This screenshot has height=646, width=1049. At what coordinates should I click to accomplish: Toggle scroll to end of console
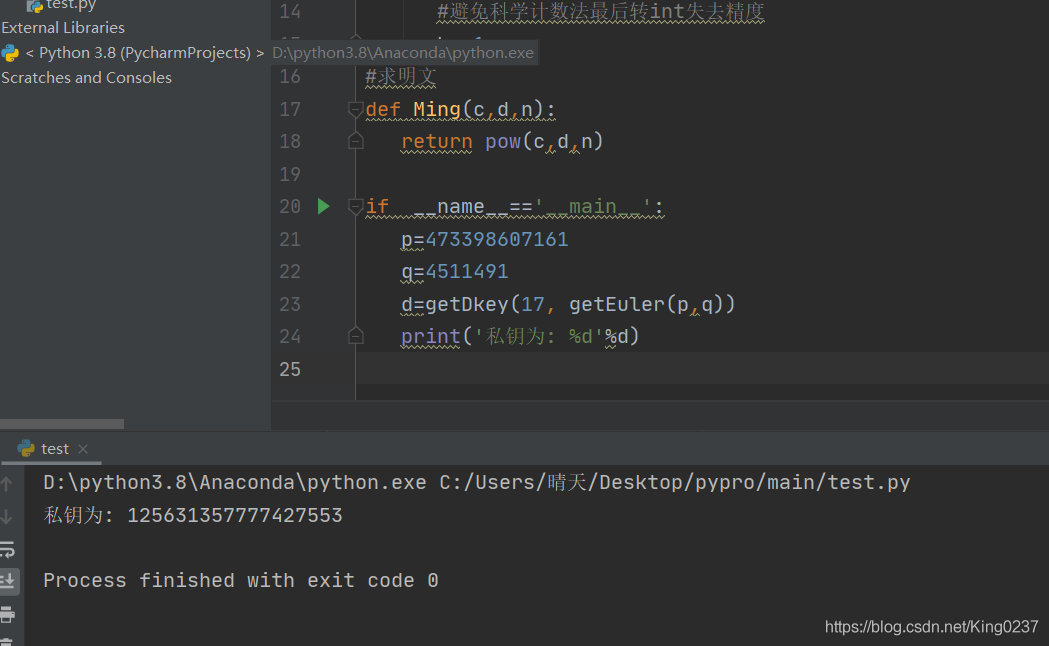pyautogui.click(x=8, y=580)
